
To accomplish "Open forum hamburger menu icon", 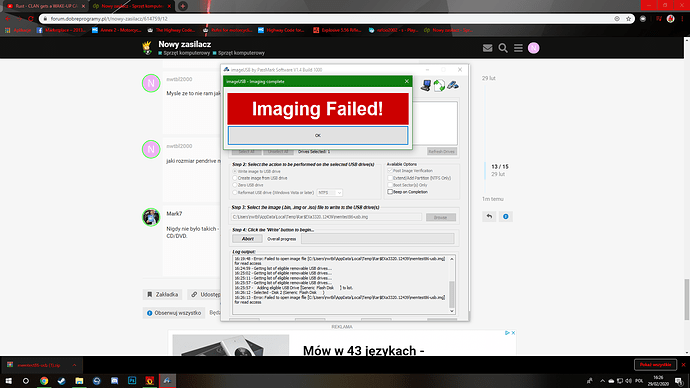I will [x=518, y=48].
